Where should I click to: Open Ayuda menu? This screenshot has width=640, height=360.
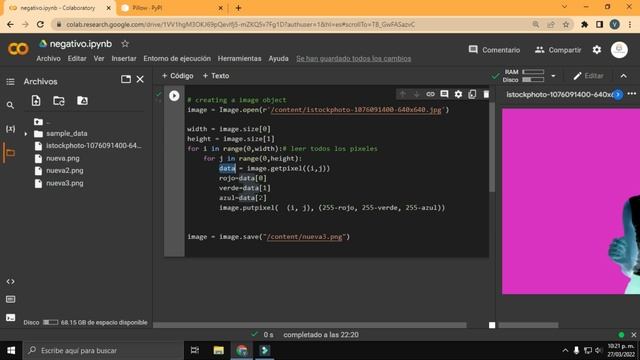click(x=278, y=59)
